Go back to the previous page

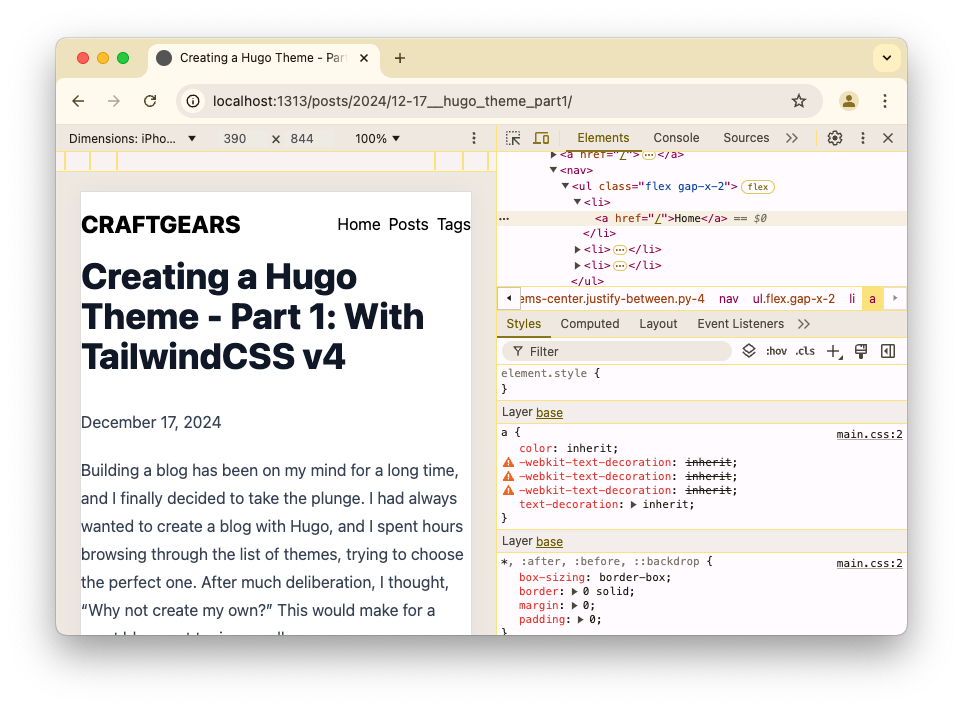[x=78, y=101]
